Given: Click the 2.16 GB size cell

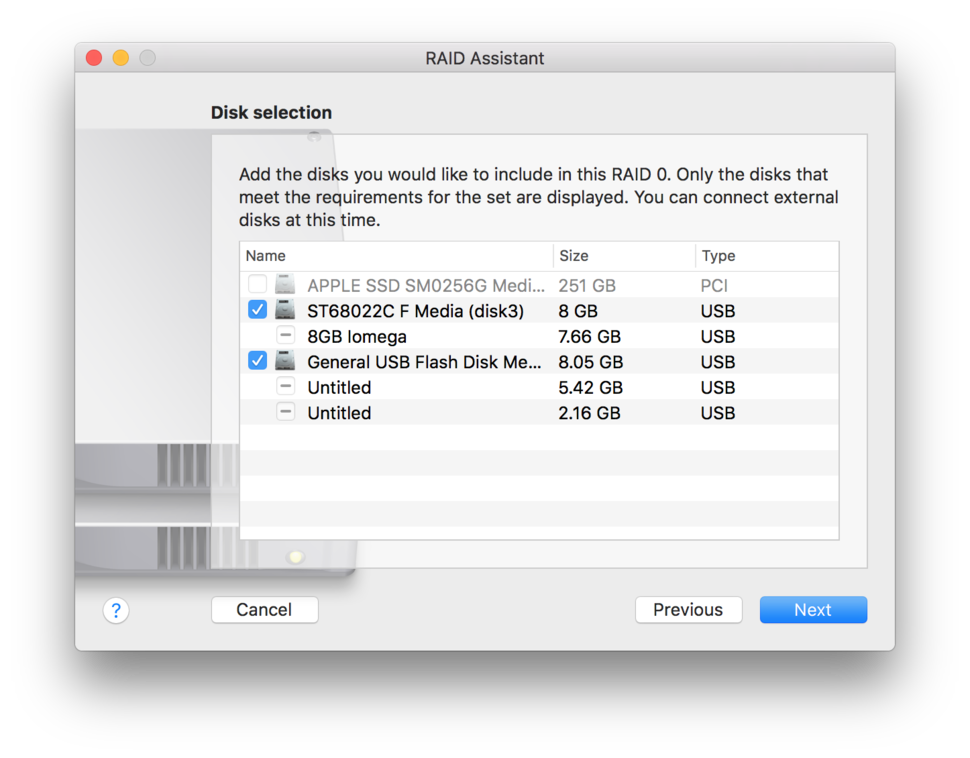Looking at the screenshot, I should [x=590, y=413].
